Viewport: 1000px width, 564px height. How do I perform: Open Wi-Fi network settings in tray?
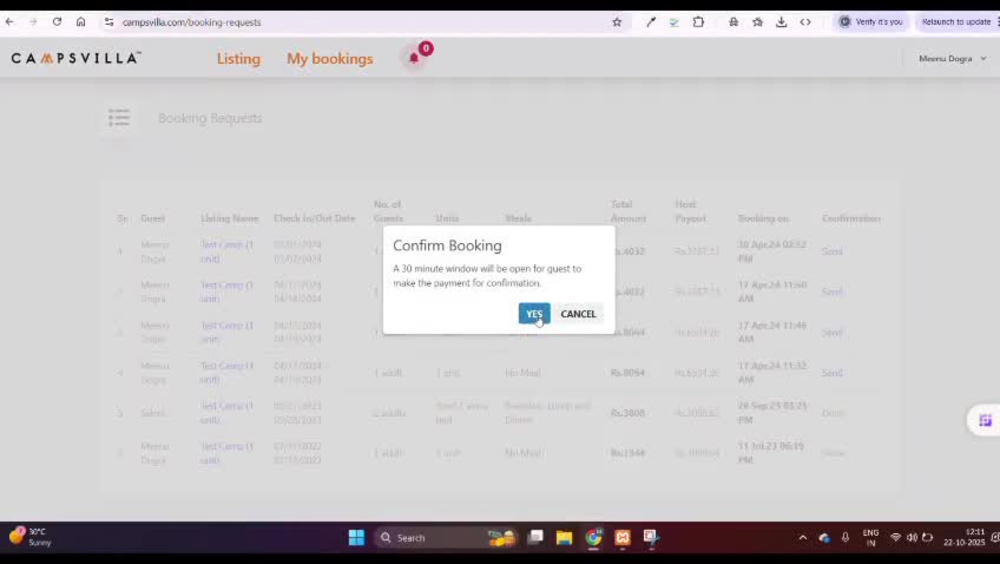pos(895,538)
